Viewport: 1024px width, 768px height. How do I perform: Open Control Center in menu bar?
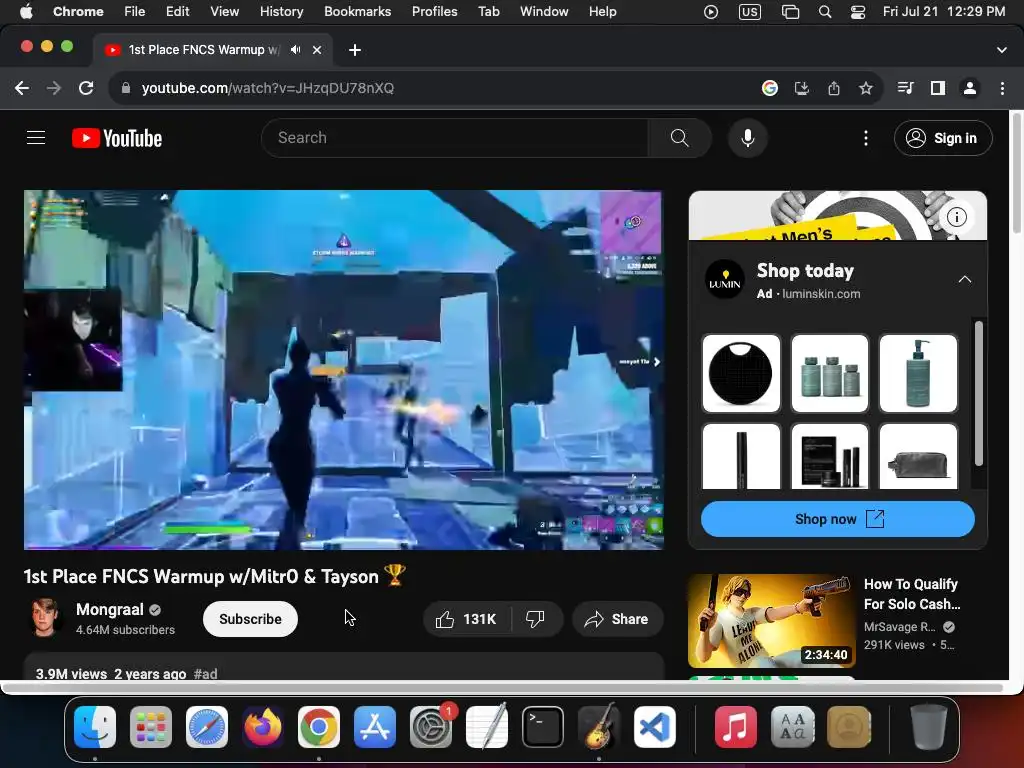(x=857, y=11)
